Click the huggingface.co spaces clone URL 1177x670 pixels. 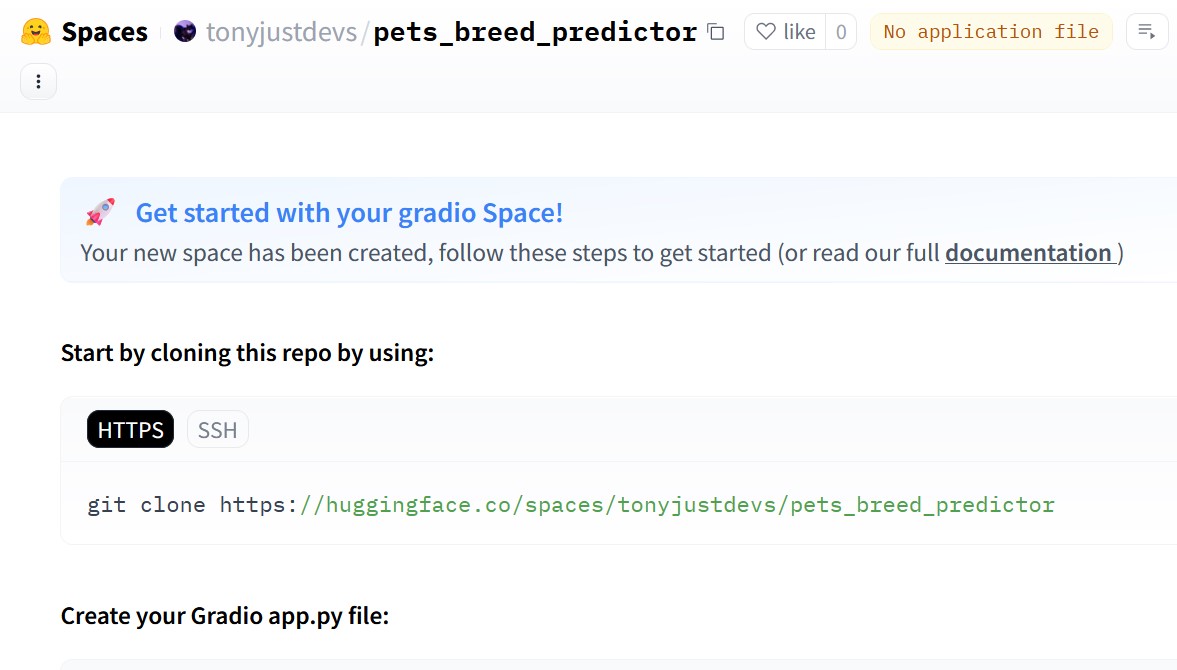677,504
